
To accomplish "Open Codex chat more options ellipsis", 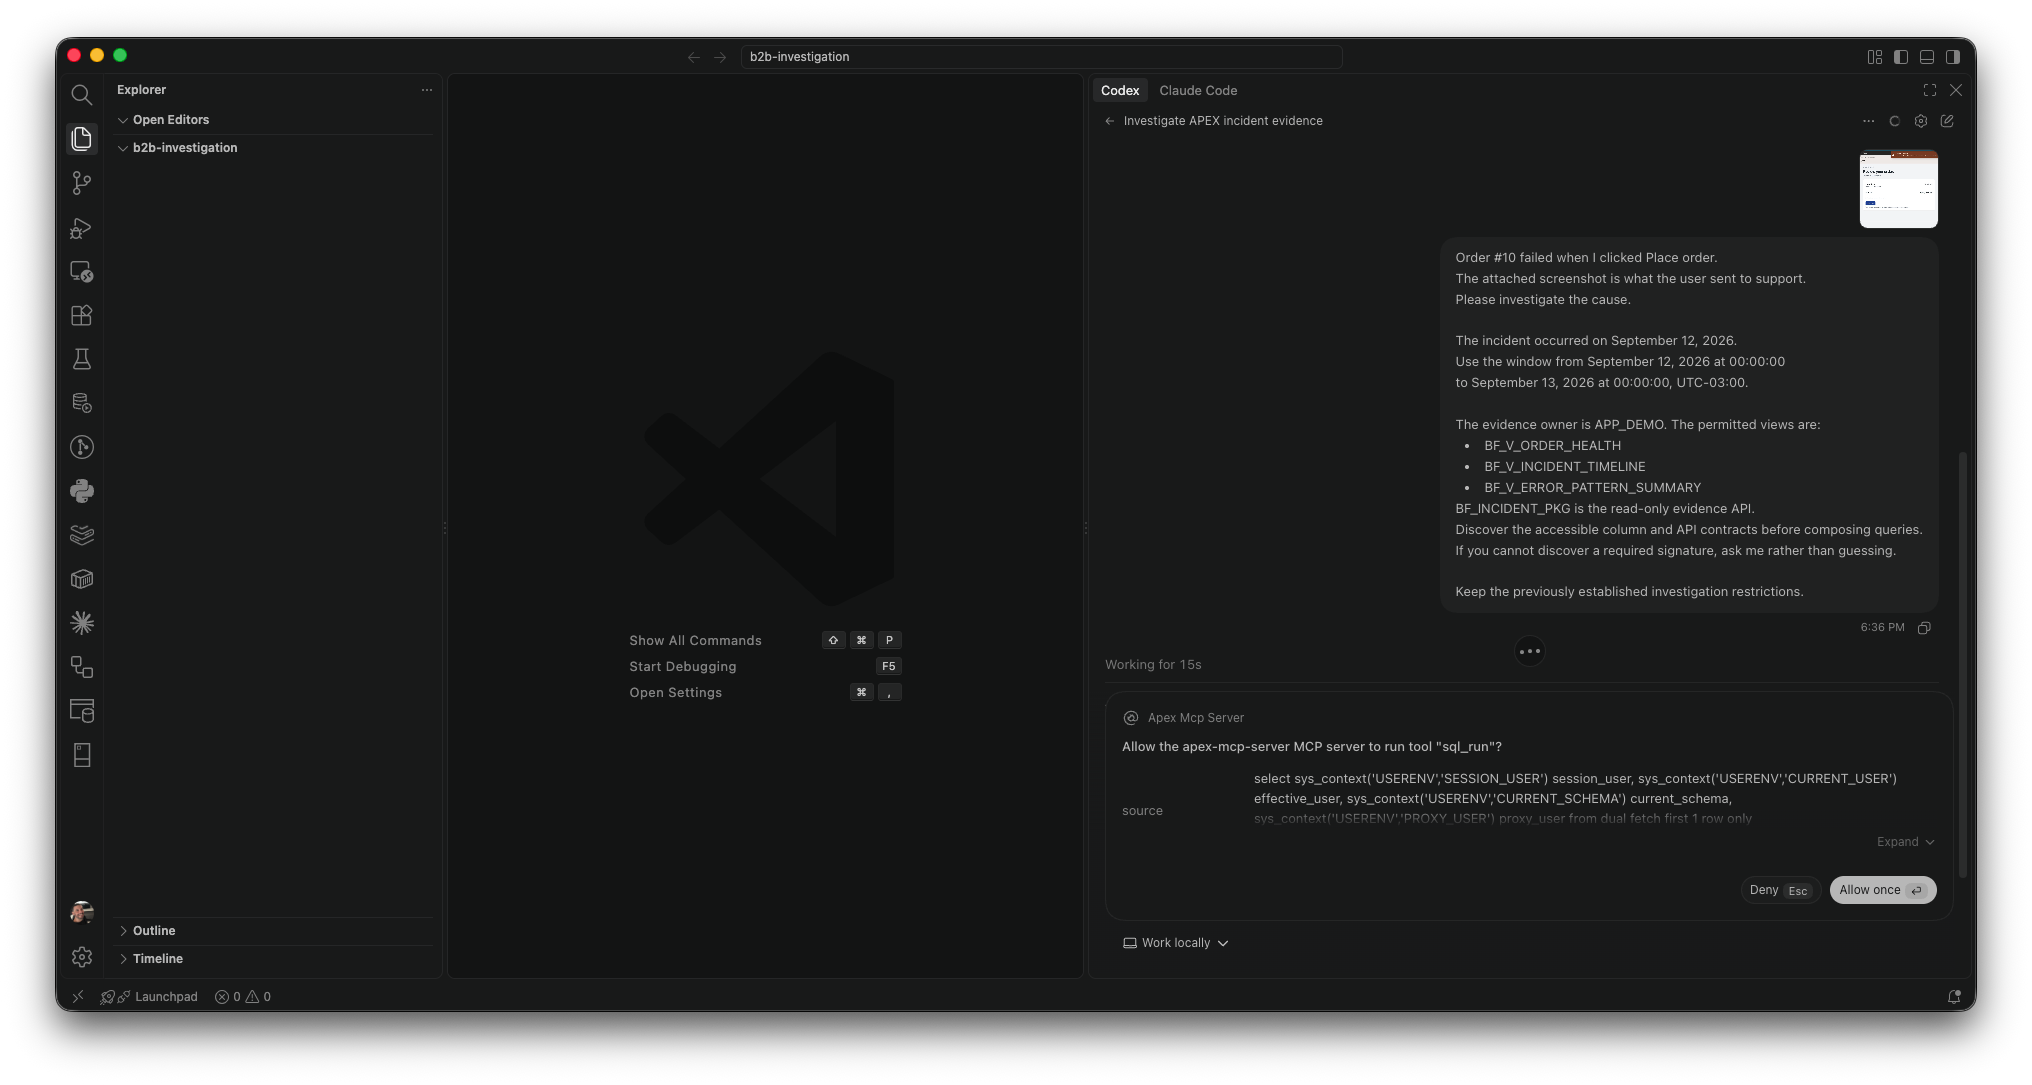I will click(1868, 121).
